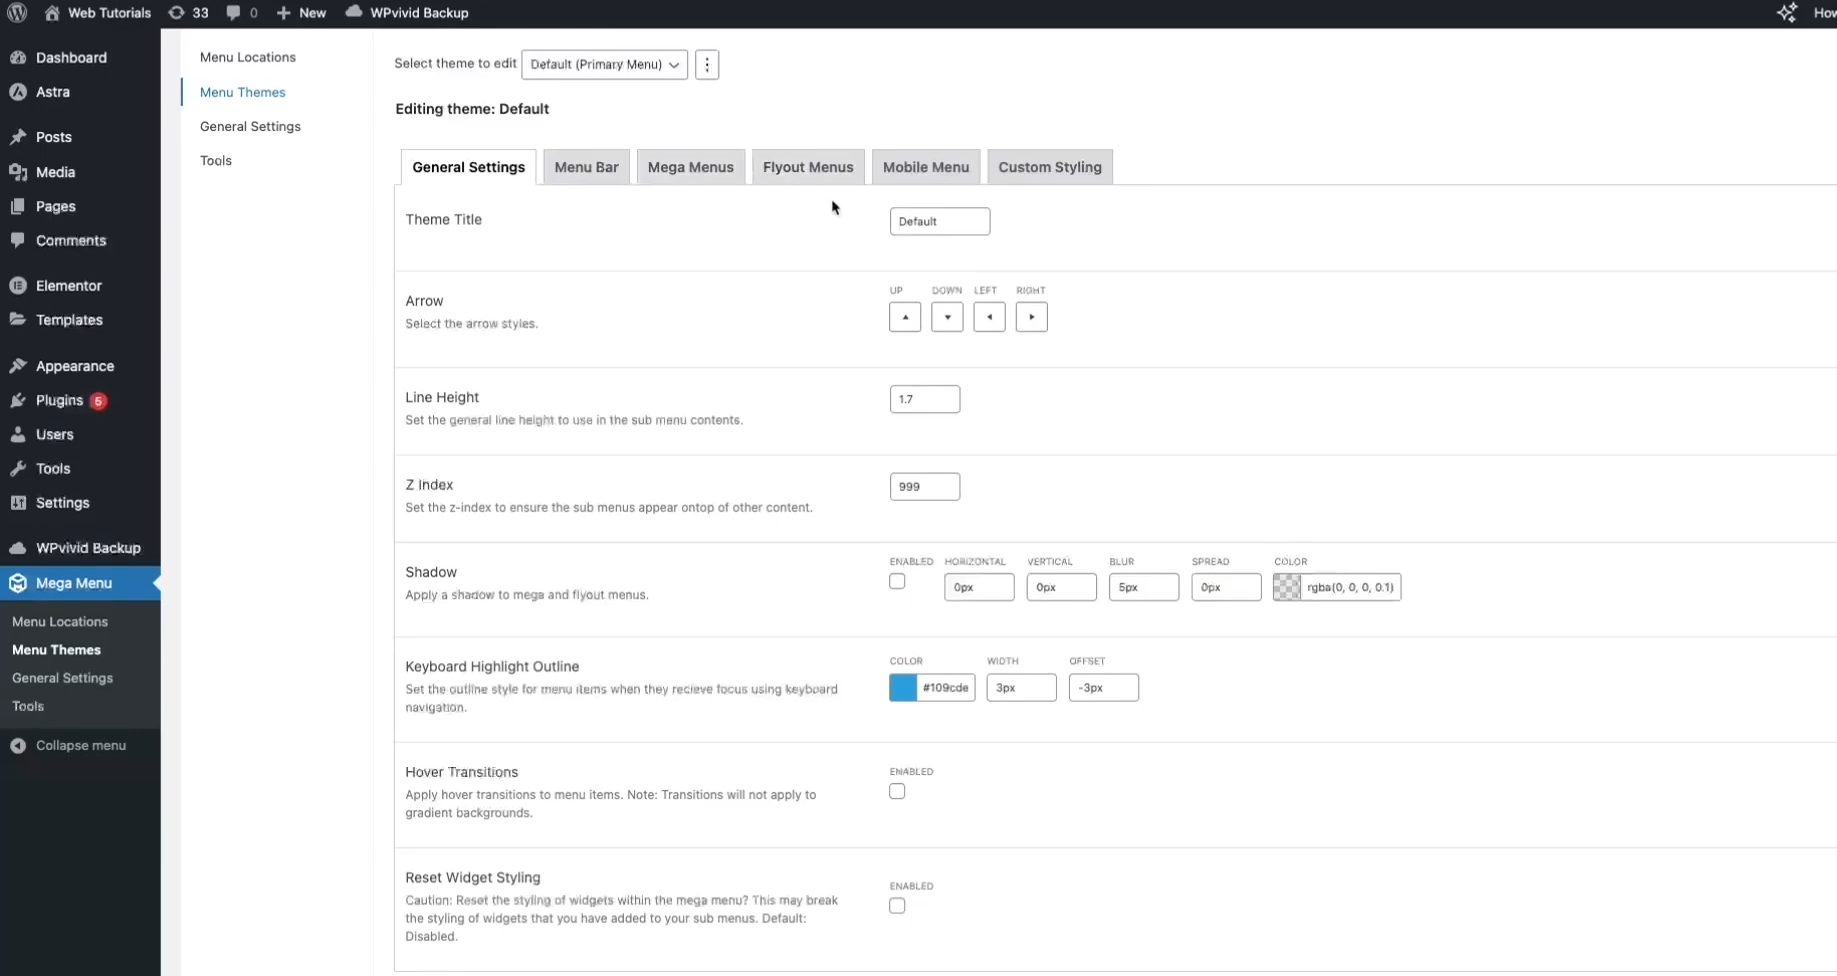Open the updates icon showing 33

[x=177, y=13]
